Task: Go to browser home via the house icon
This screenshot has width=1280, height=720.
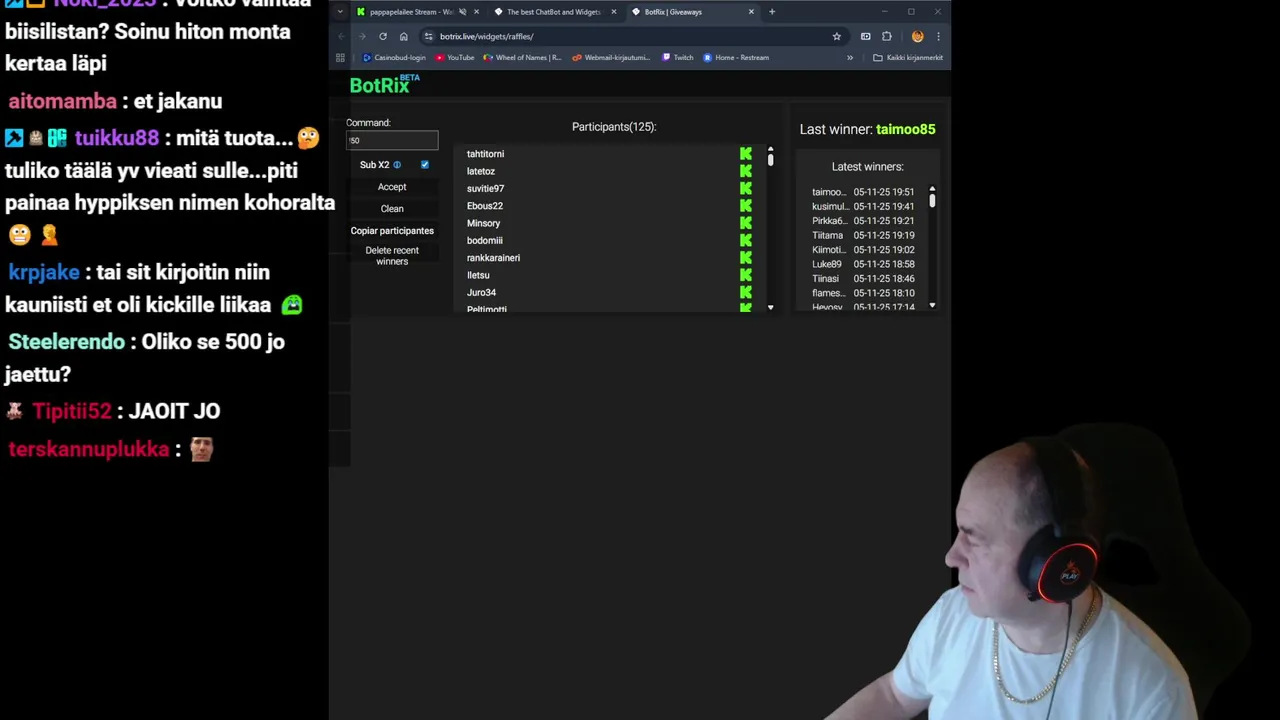Action: point(404,36)
